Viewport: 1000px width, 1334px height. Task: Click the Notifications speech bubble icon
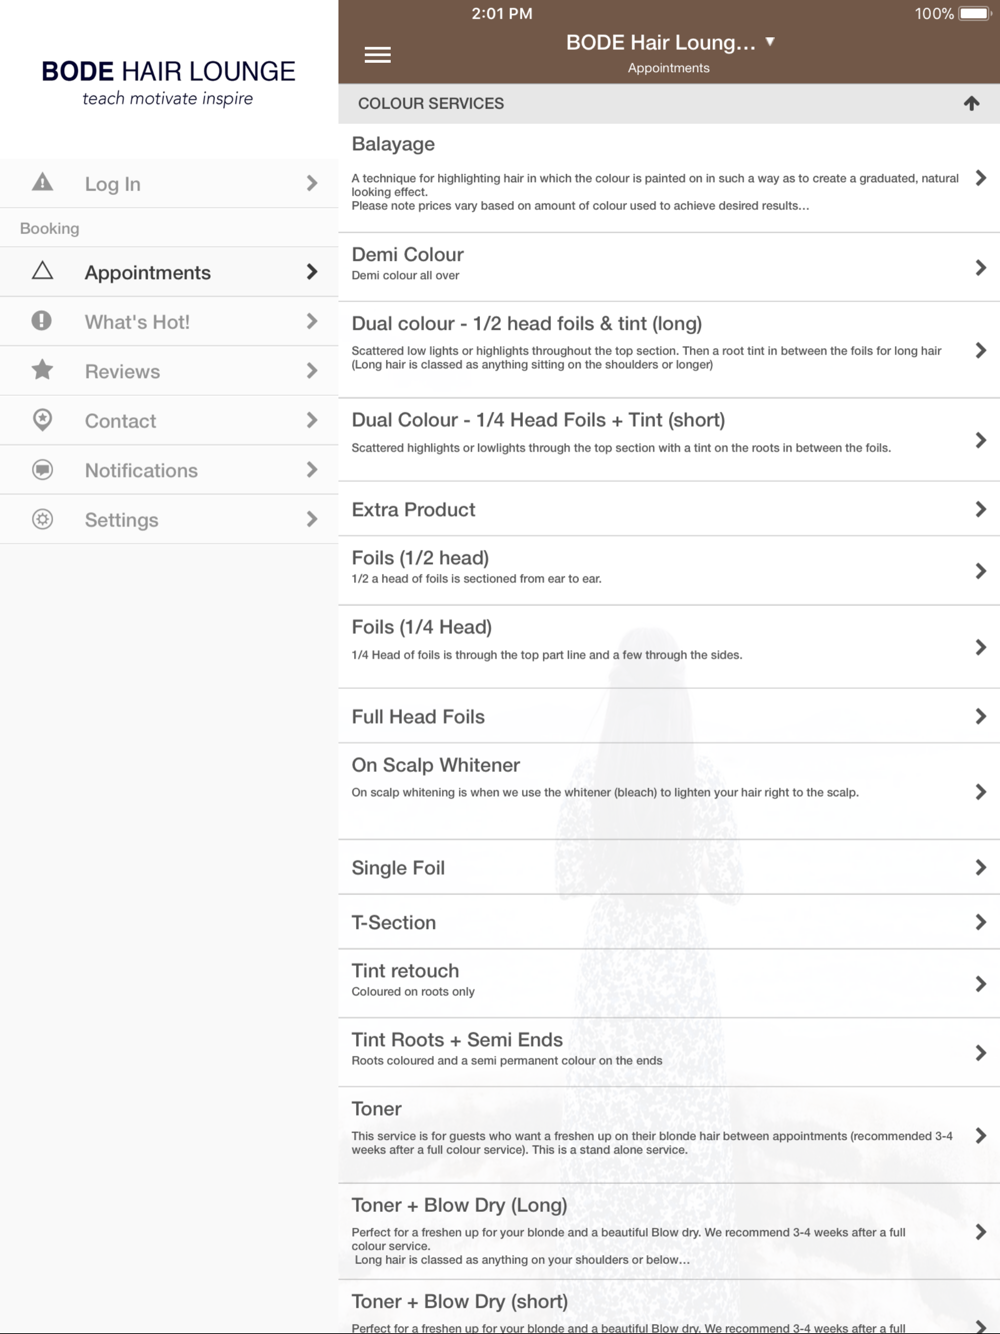(42, 469)
